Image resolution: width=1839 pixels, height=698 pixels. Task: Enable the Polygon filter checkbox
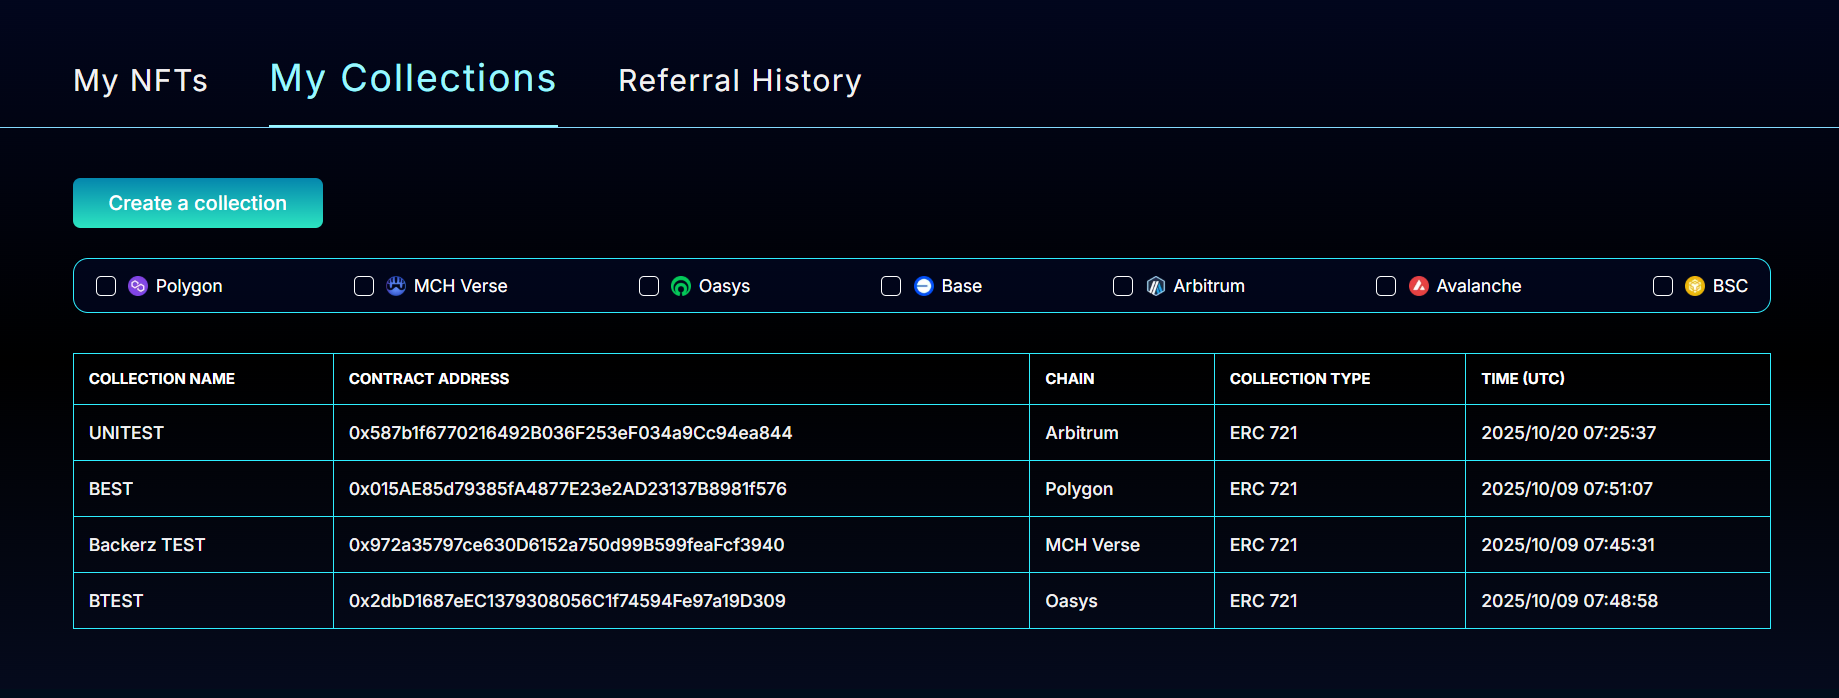[106, 286]
